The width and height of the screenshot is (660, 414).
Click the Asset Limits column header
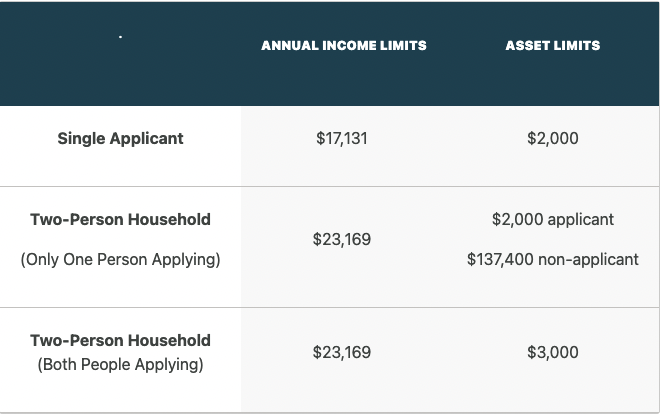553,45
